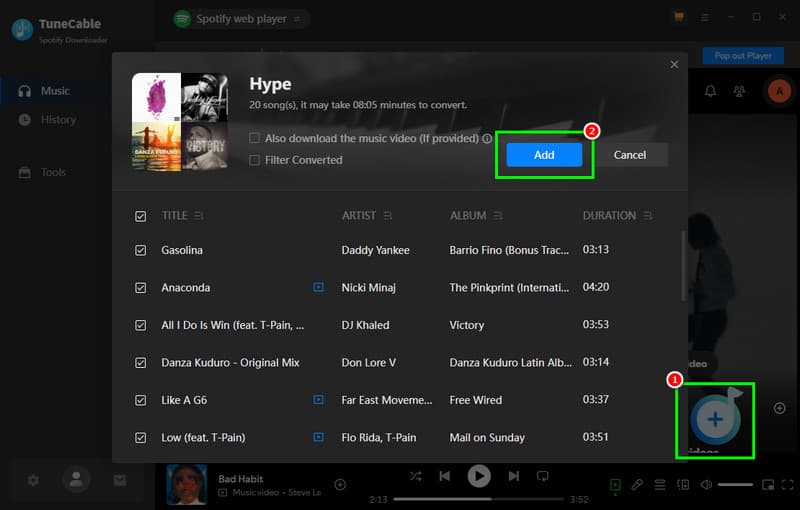Click the playback progress bar
800x510 pixels.
(479, 499)
